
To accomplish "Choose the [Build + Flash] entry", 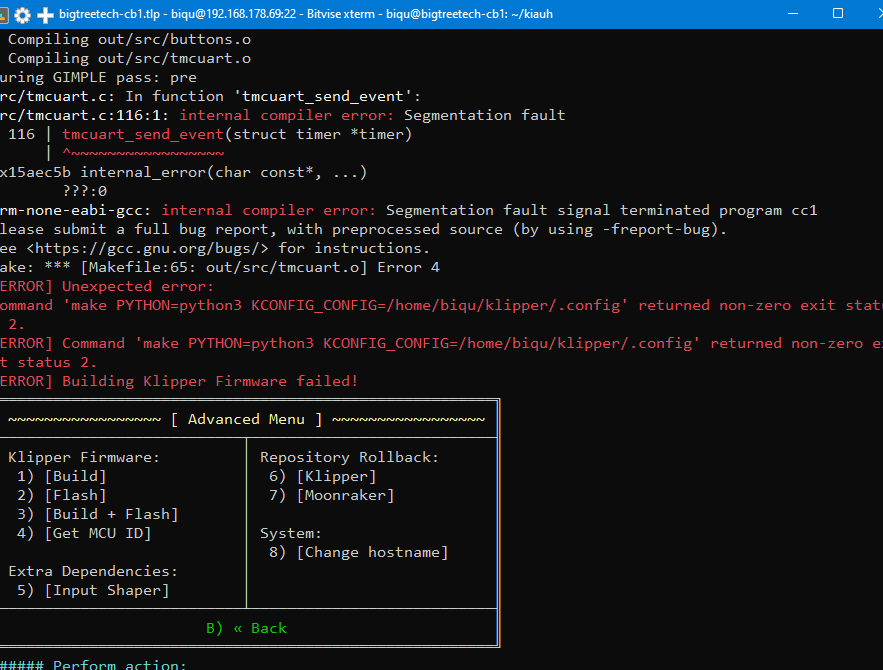I will pos(111,515).
